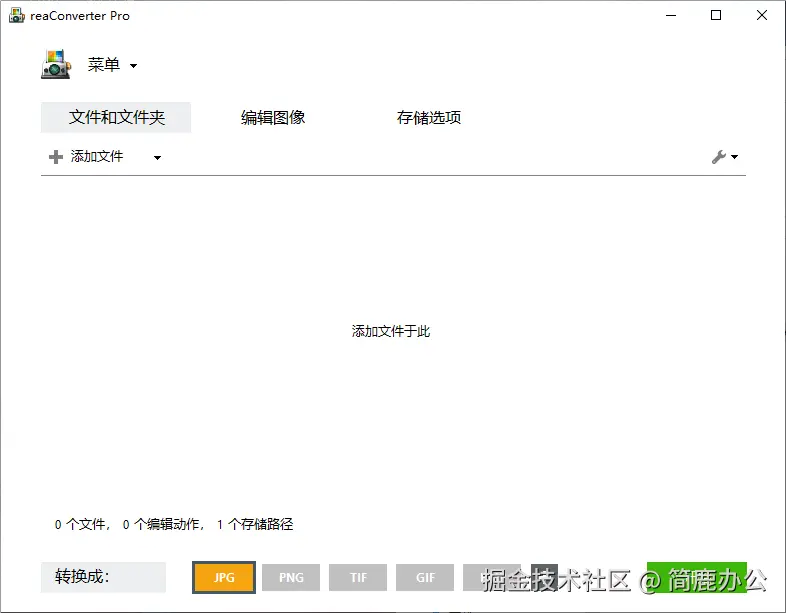
Task: Expand the 添加文件 dropdown arrow
Action: (x=157, y=157)
